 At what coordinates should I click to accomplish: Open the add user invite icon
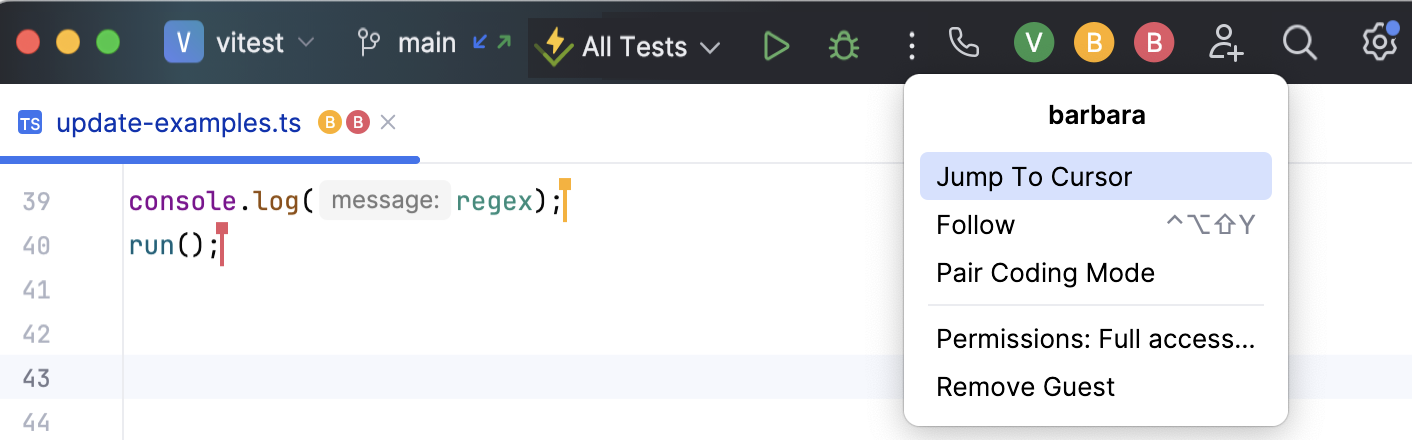tap(1226, 43)
